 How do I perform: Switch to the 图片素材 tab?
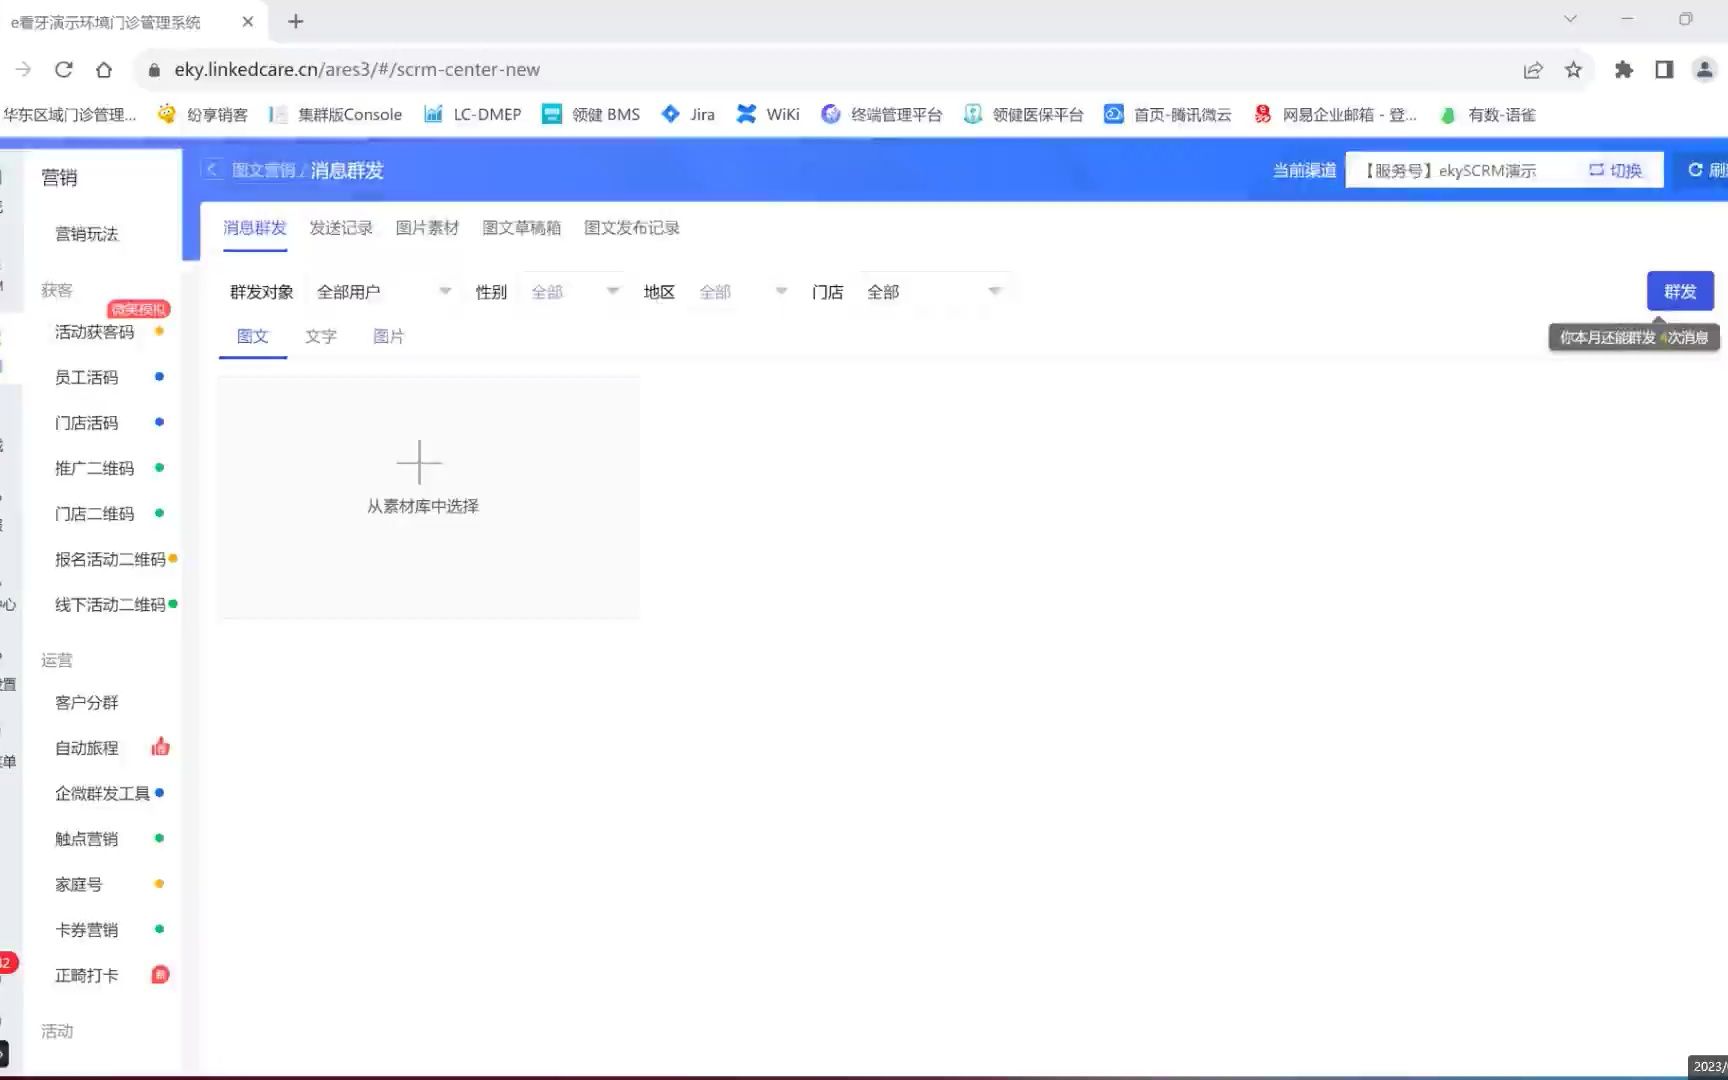427,228
